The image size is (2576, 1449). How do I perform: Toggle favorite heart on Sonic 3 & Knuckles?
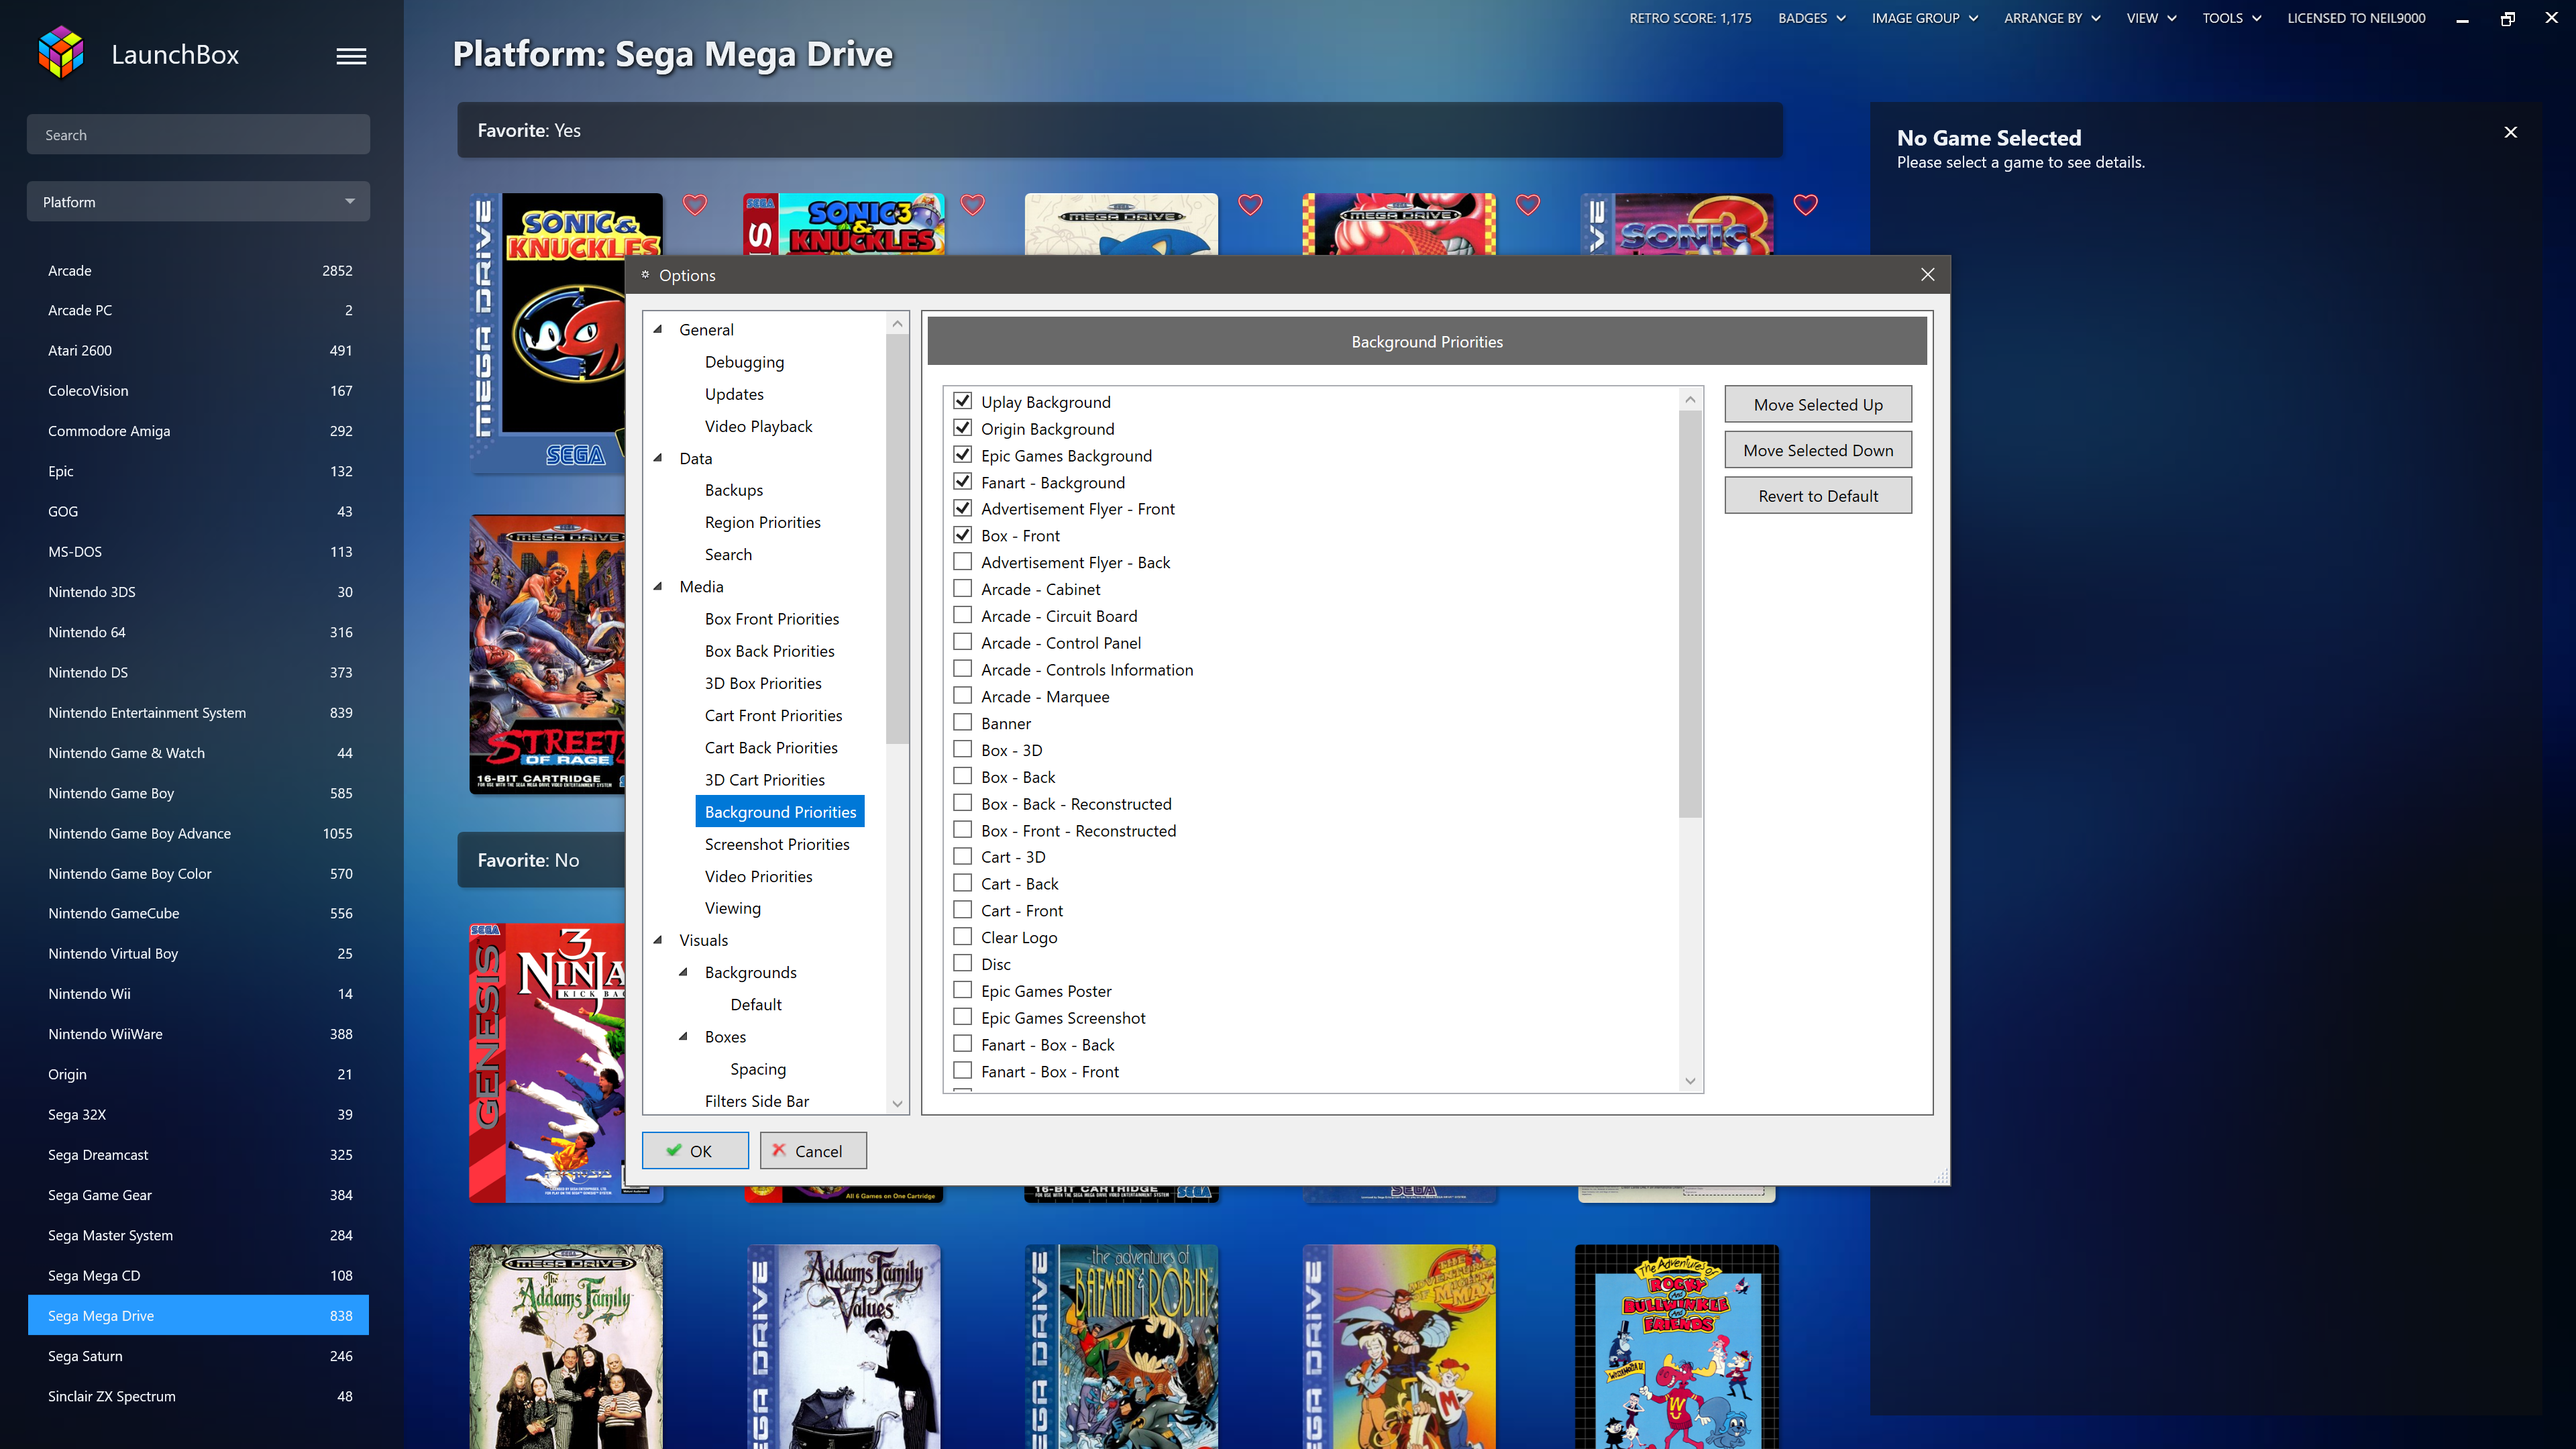pos(973,205)
